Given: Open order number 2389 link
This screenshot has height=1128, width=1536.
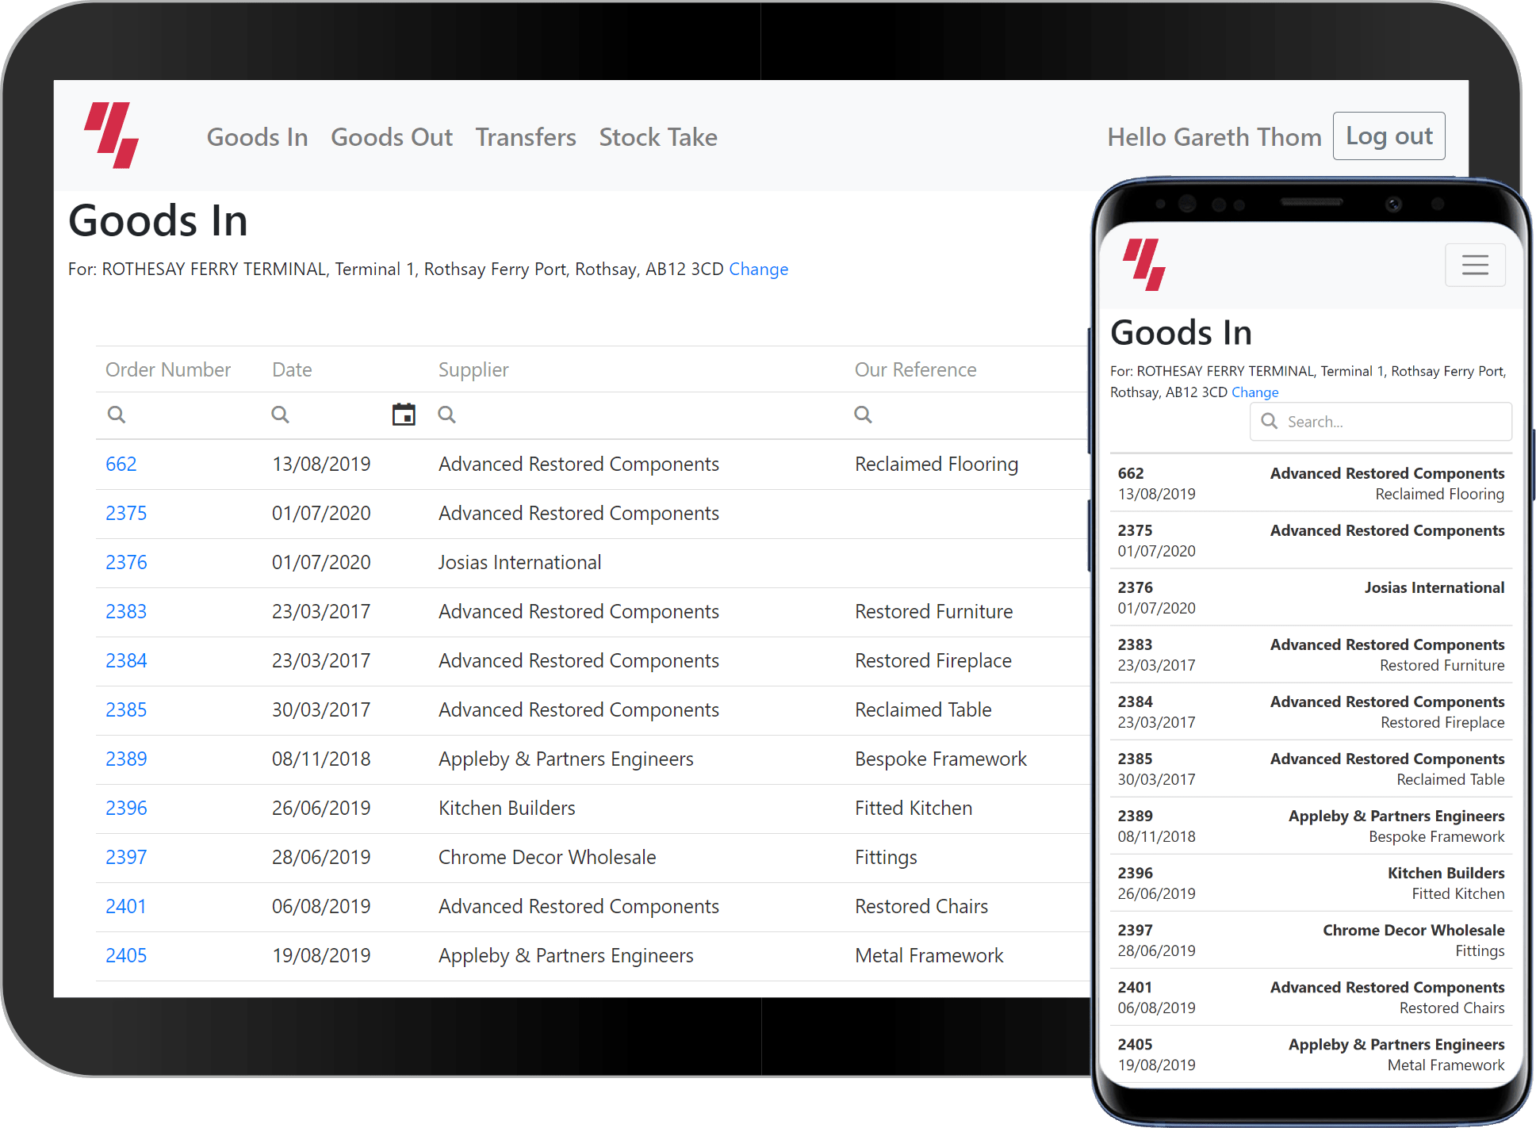Looking at the screenshot, I should point(126,759).
